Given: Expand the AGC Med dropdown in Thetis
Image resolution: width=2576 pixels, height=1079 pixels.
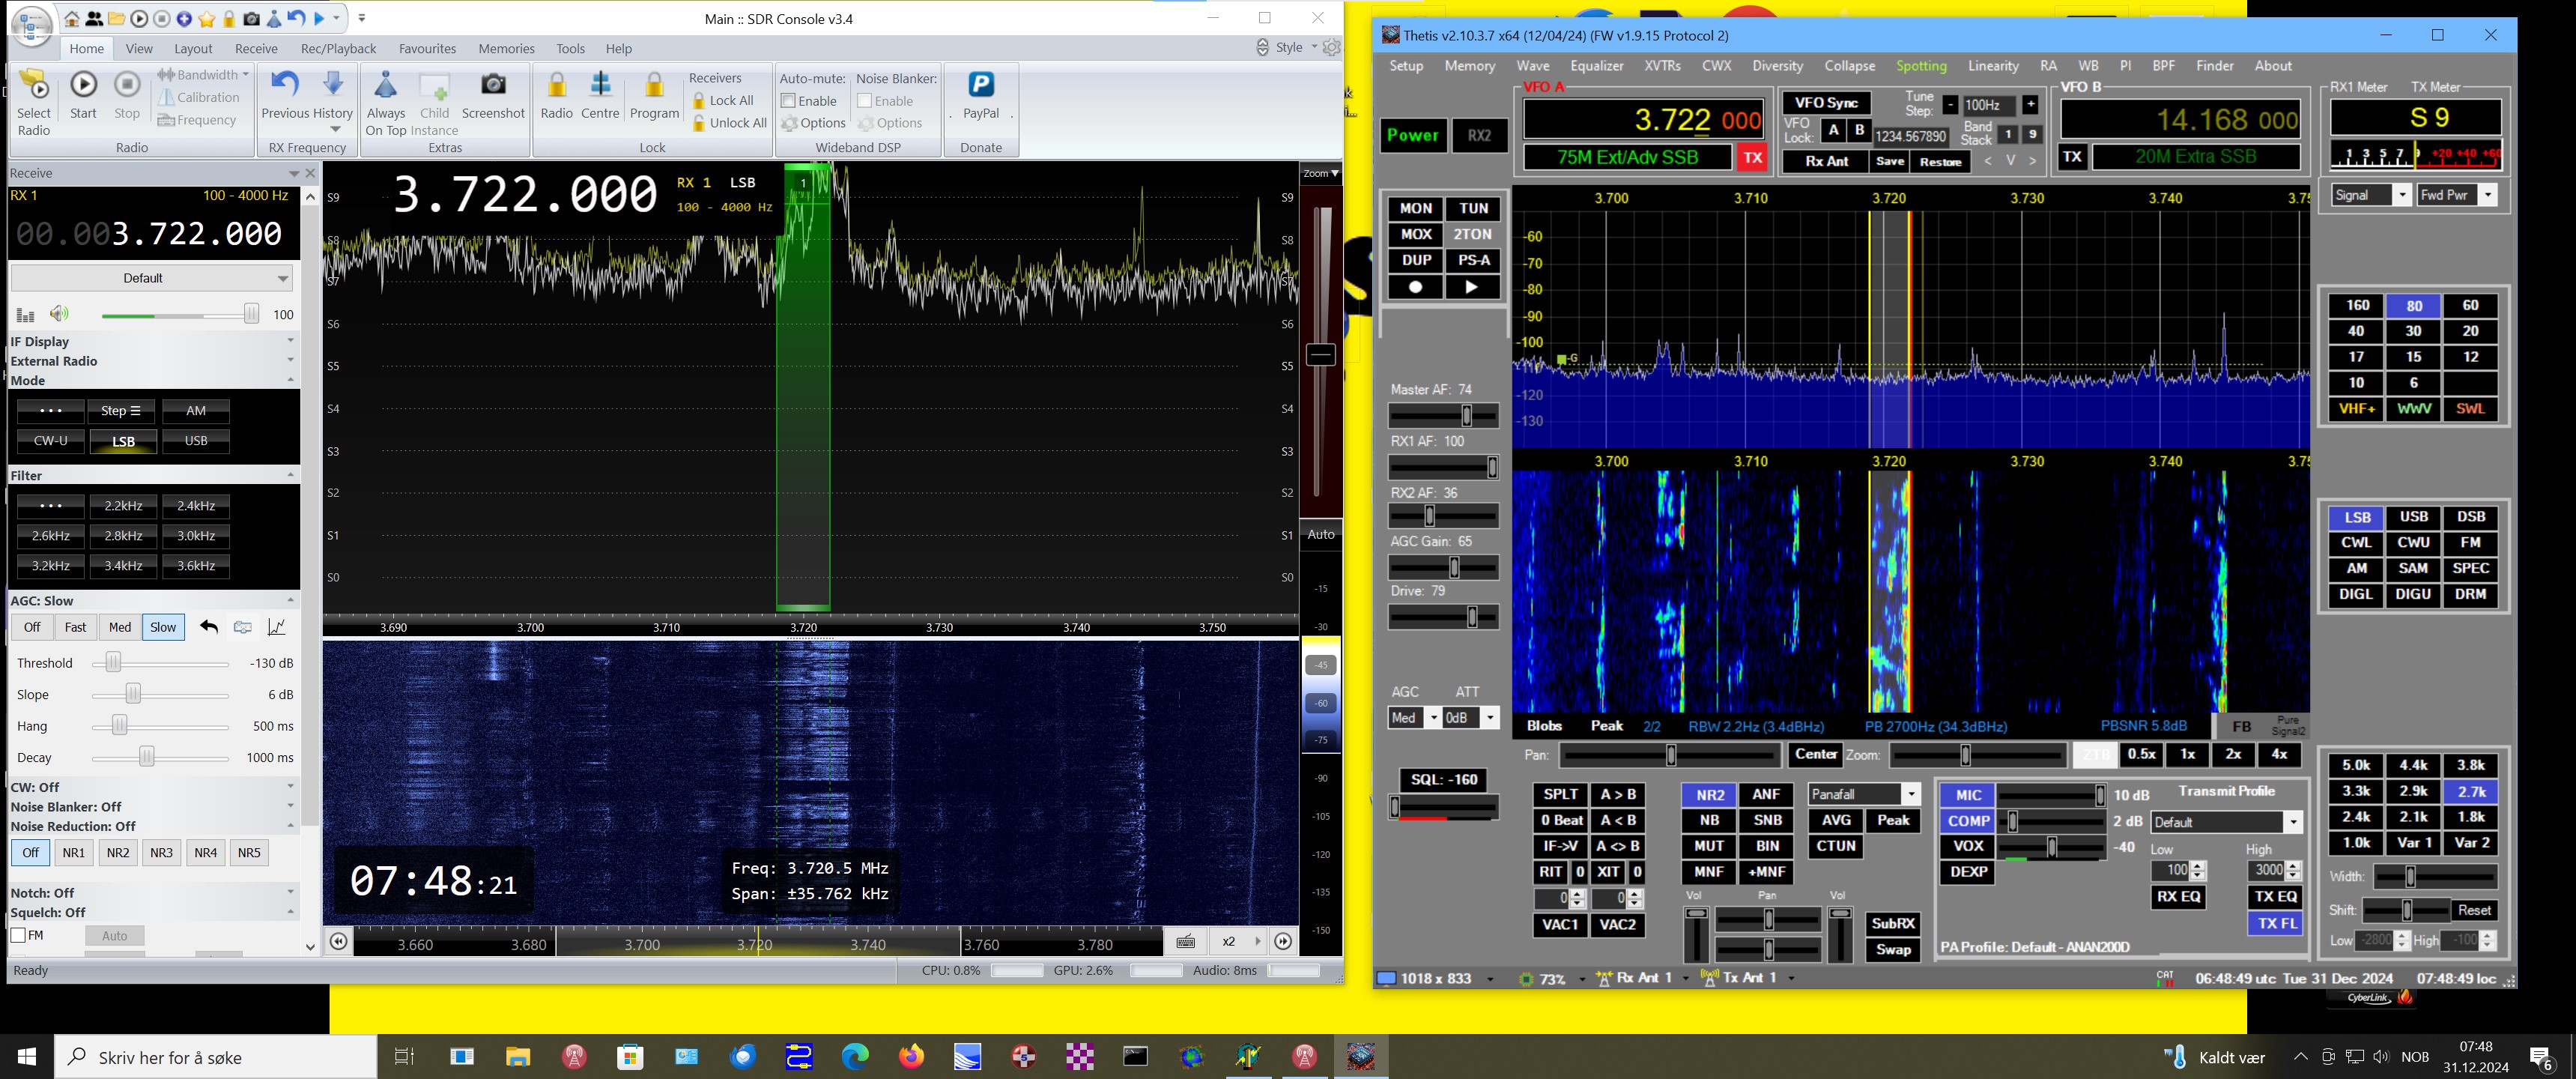Looking at the screenshot, I should [x=1433, y=718].
